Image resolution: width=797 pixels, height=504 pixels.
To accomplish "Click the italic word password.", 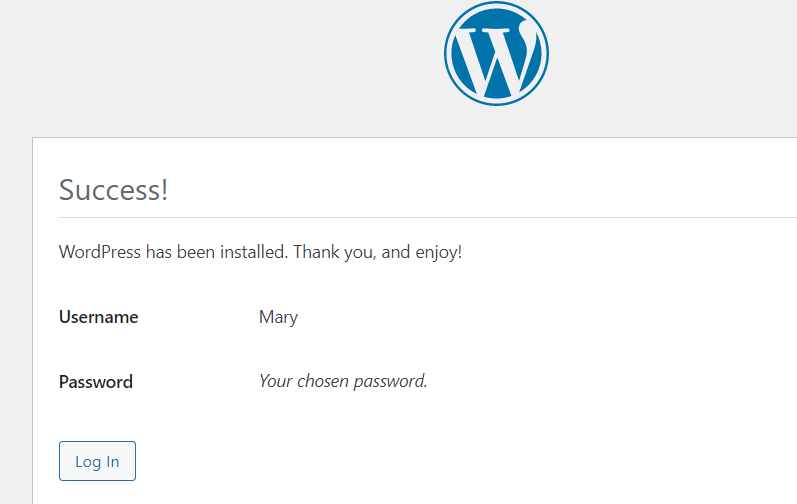I will click(394, 381).
